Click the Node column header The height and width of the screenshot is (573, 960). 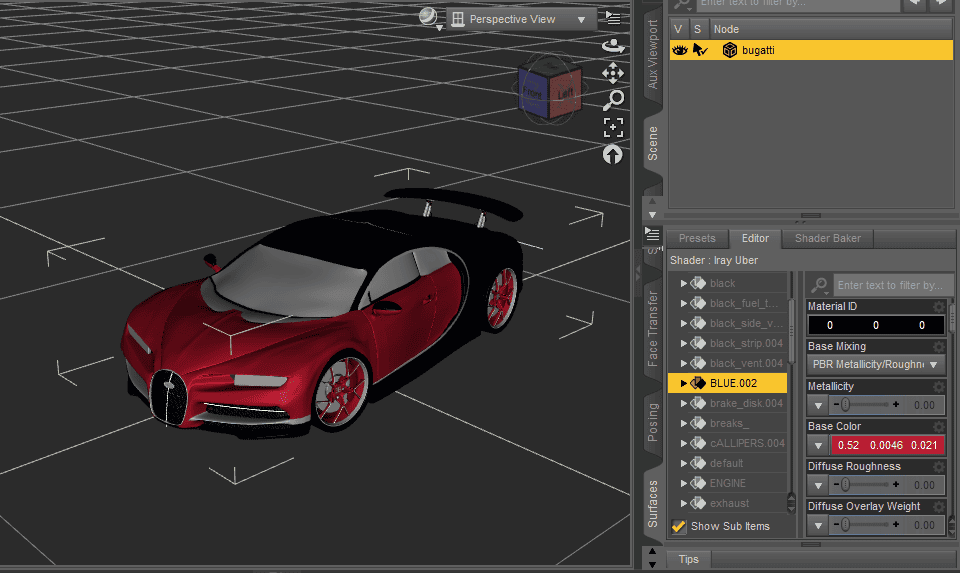pyautogui.click(x=830, y=29)
